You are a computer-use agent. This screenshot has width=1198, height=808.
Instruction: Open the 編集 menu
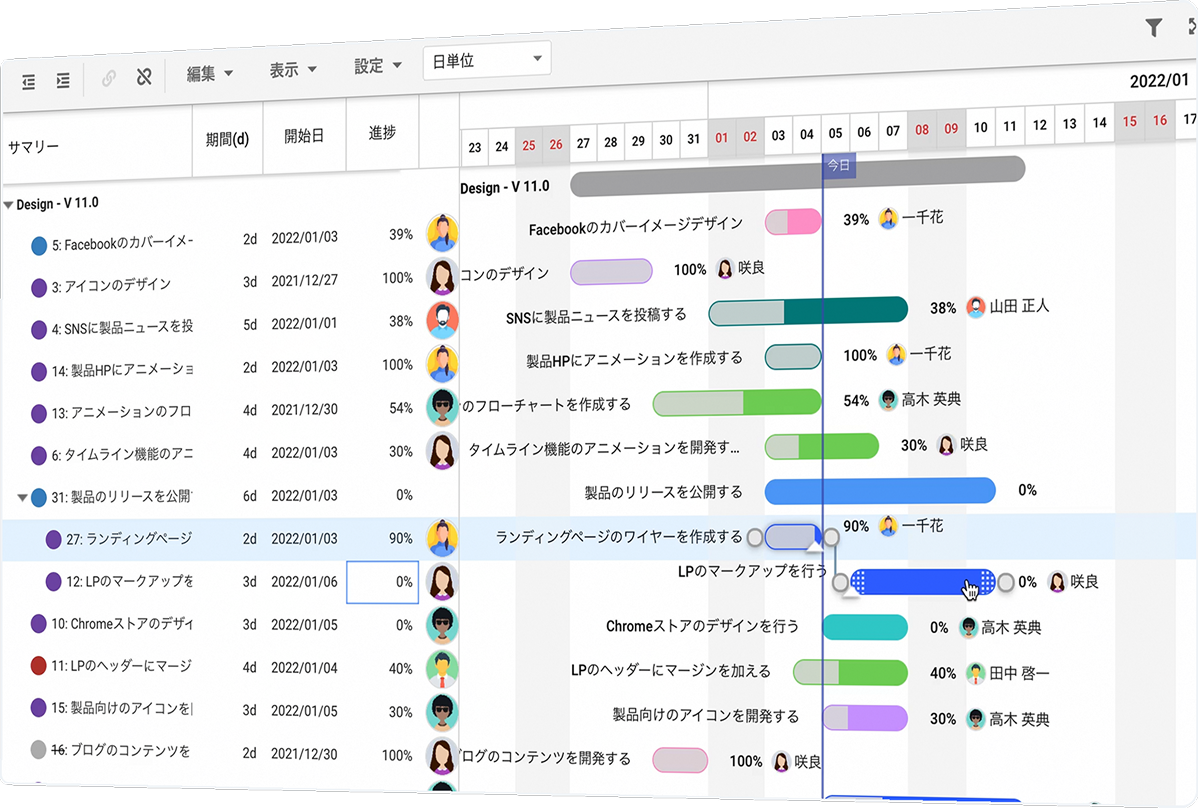tap(210, 73)
